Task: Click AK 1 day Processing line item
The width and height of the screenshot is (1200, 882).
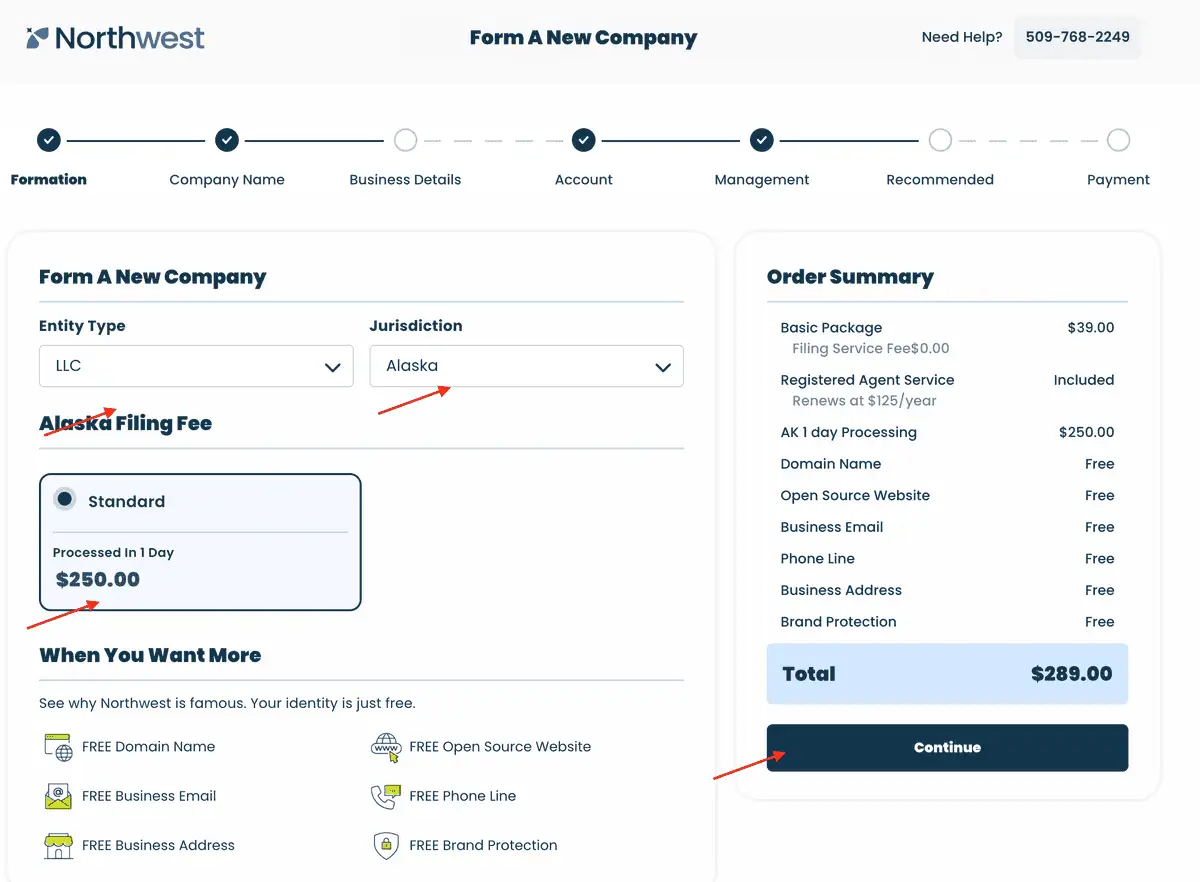Action: click(x=848, y=432)
